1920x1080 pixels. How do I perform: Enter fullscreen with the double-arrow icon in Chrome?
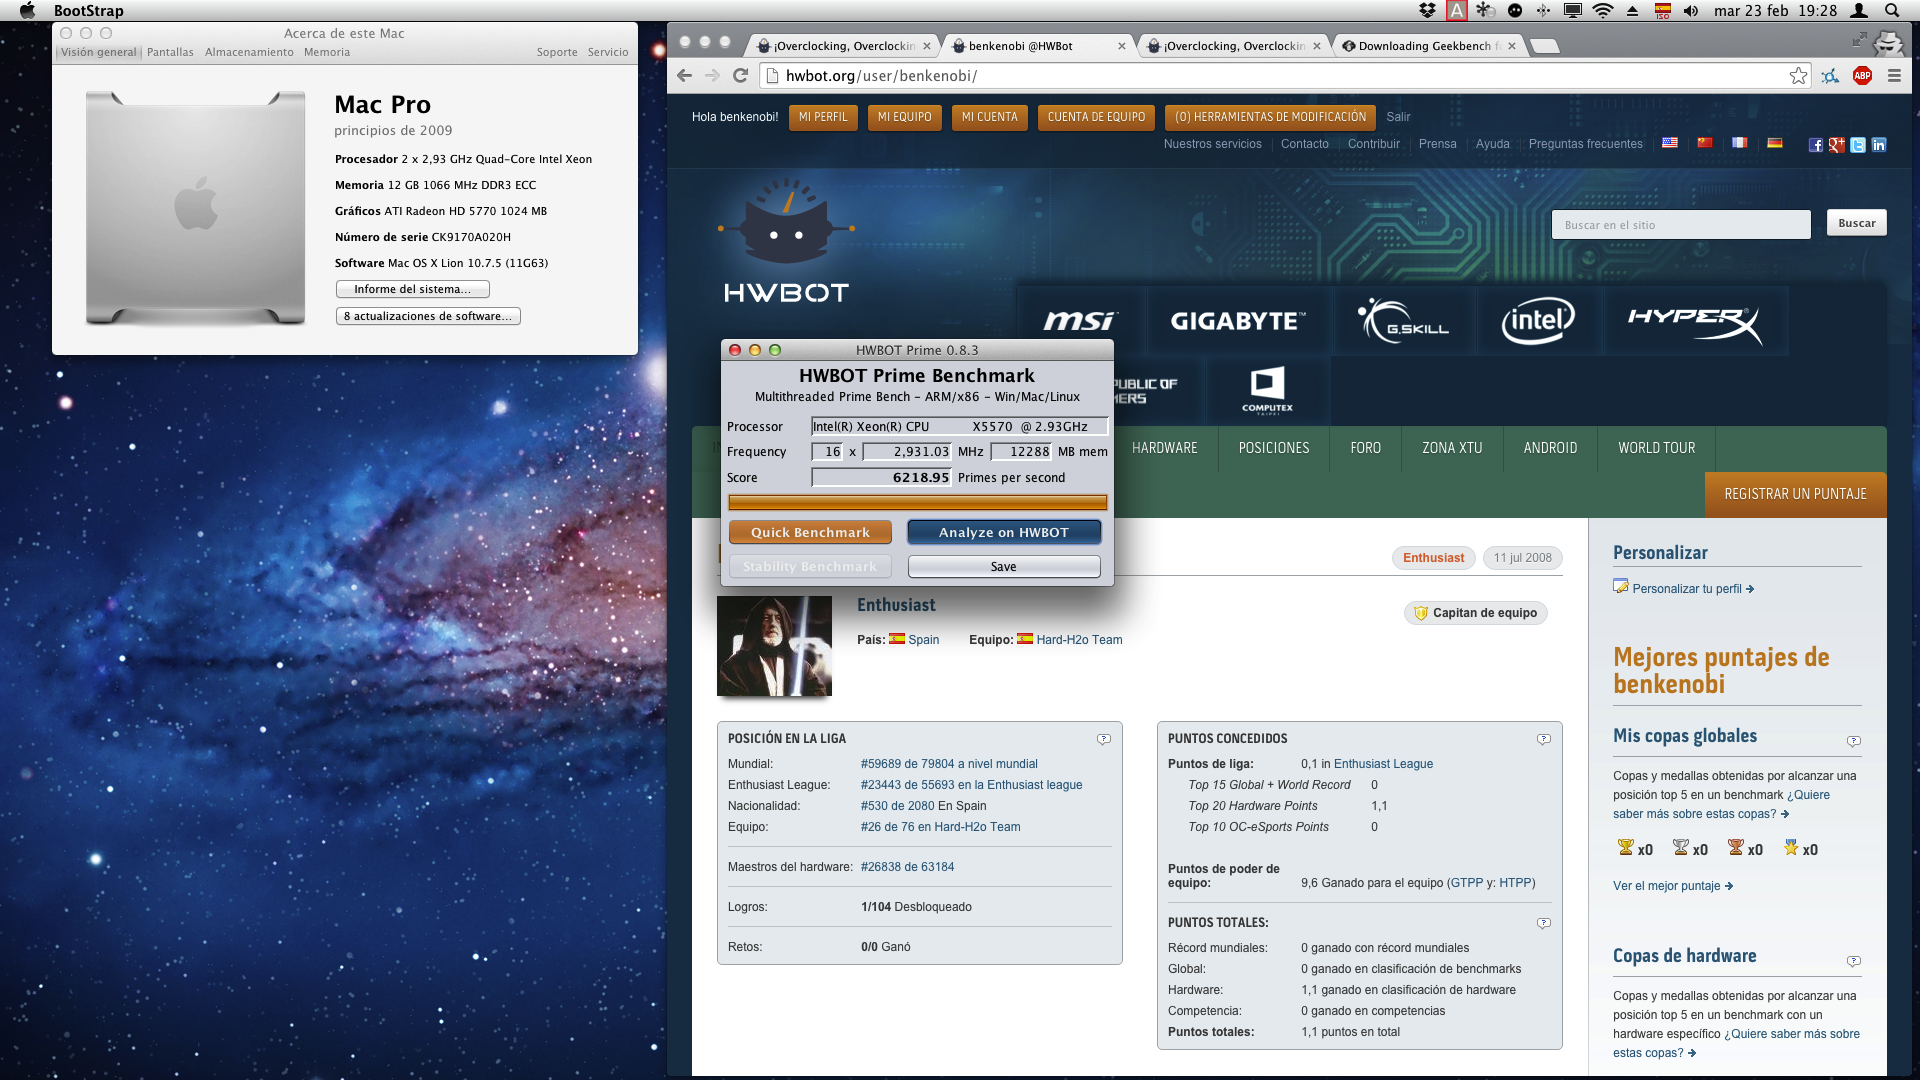point(1859,39)
